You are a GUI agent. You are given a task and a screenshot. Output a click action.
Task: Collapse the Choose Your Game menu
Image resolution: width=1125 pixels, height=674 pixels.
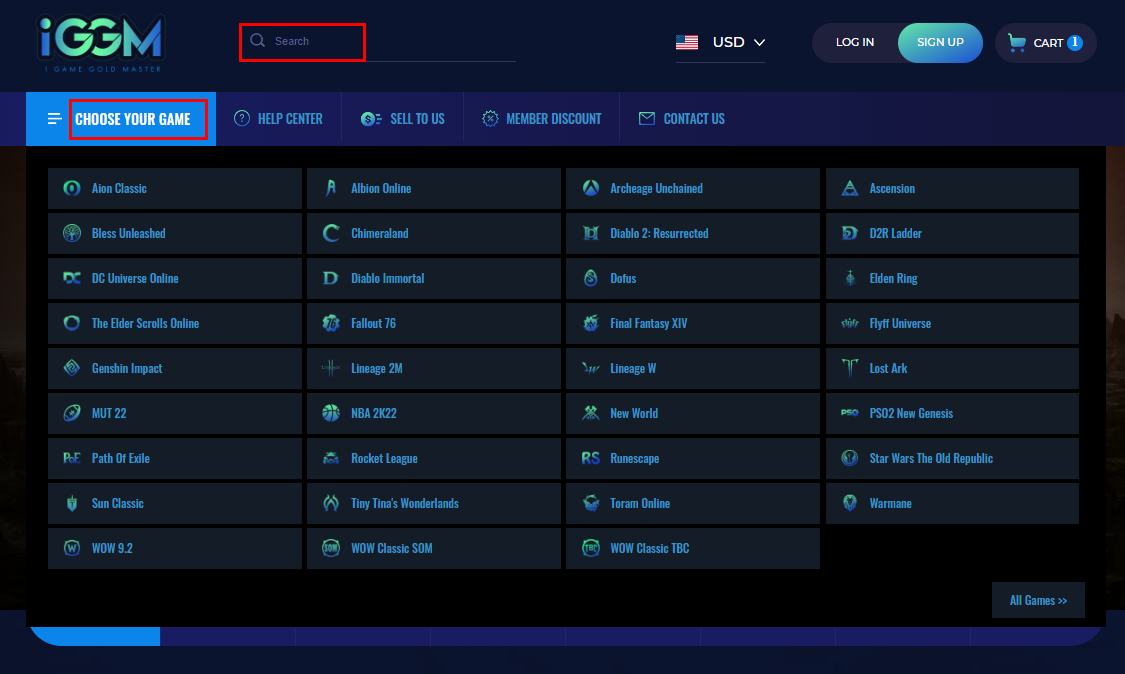pos(121,119)
